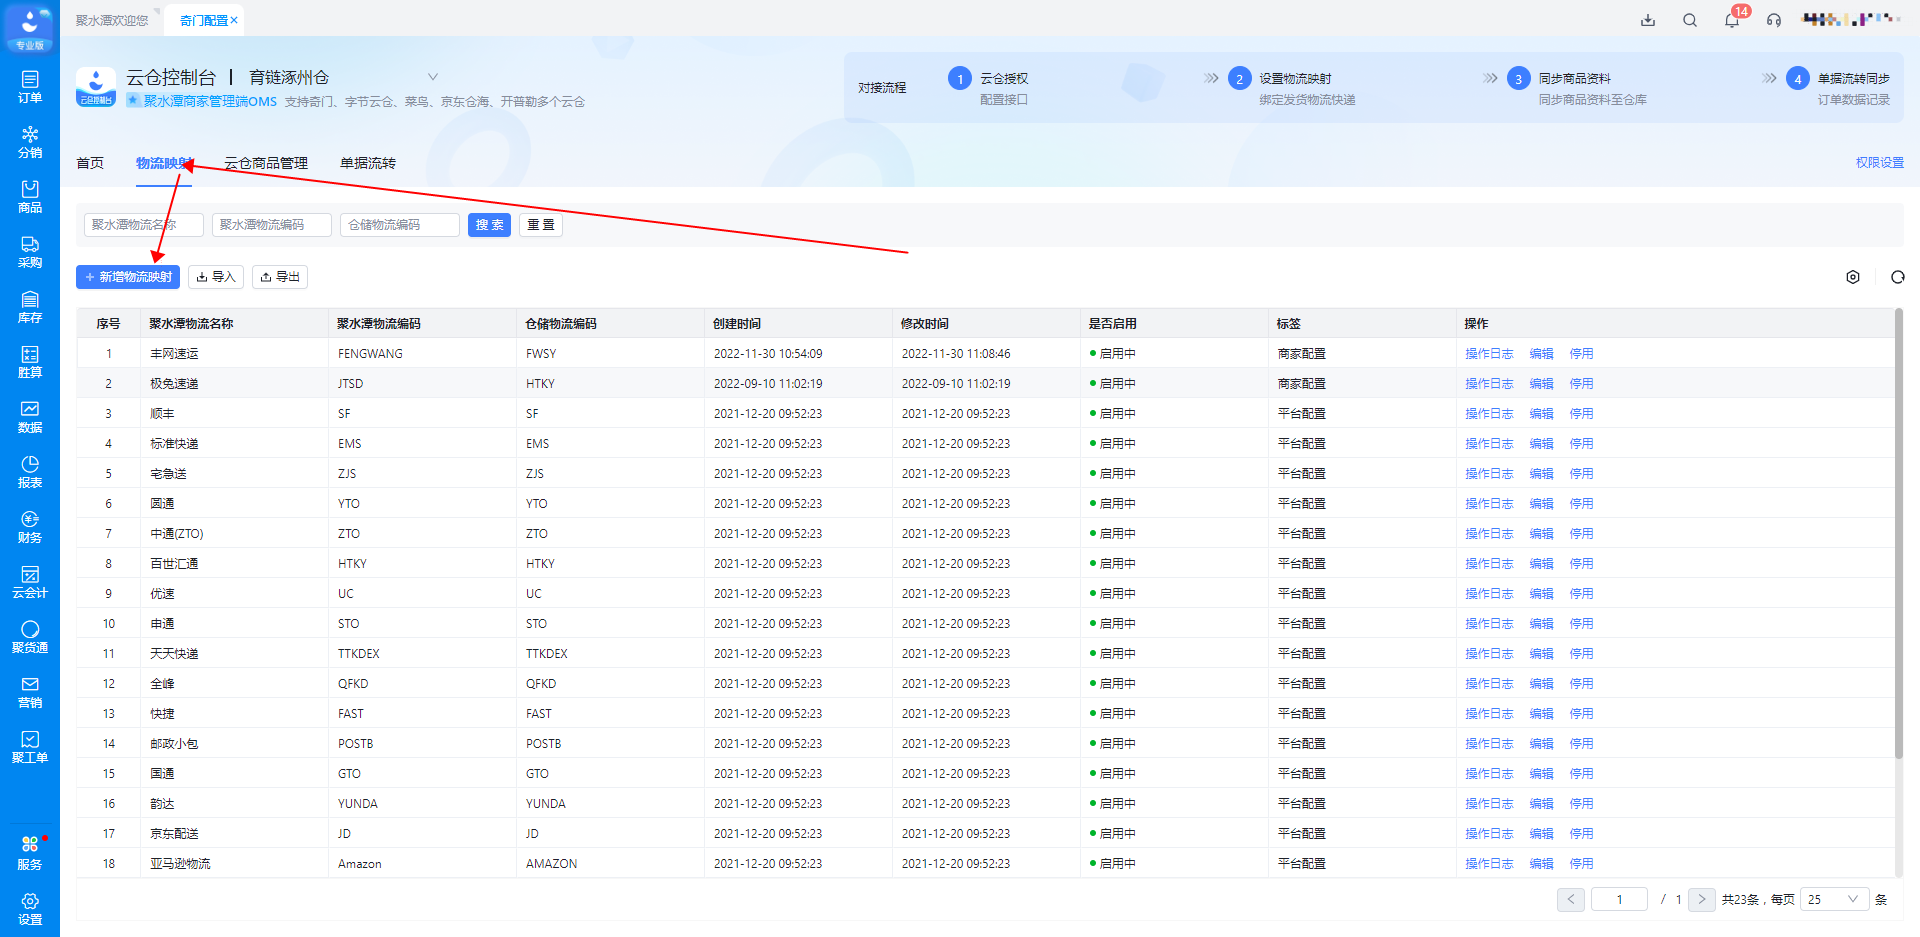
Task: Open the 聚货通 sidebar icon
Action: [x=30, y=637]
